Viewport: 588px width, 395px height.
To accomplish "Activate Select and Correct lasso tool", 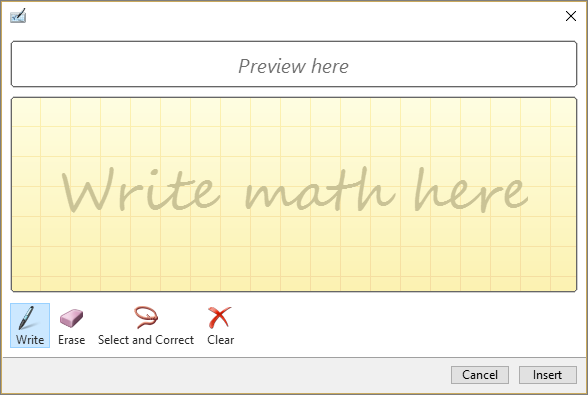I will 146,325.
